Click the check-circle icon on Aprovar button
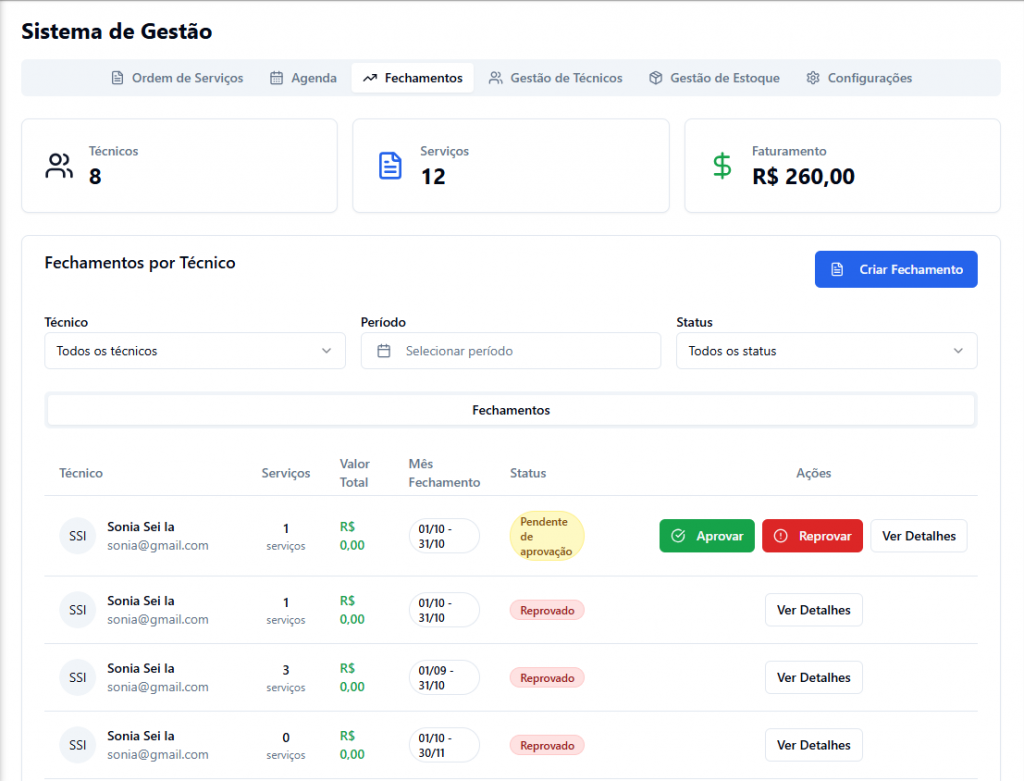 (x=679, y=535)
